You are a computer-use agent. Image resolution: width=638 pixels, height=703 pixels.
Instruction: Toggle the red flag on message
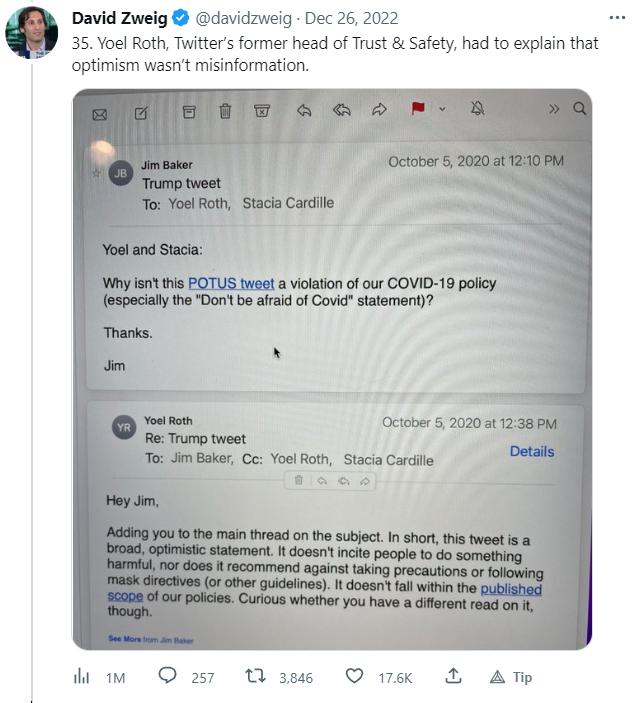pyautogui.click(x=419, y=109)
